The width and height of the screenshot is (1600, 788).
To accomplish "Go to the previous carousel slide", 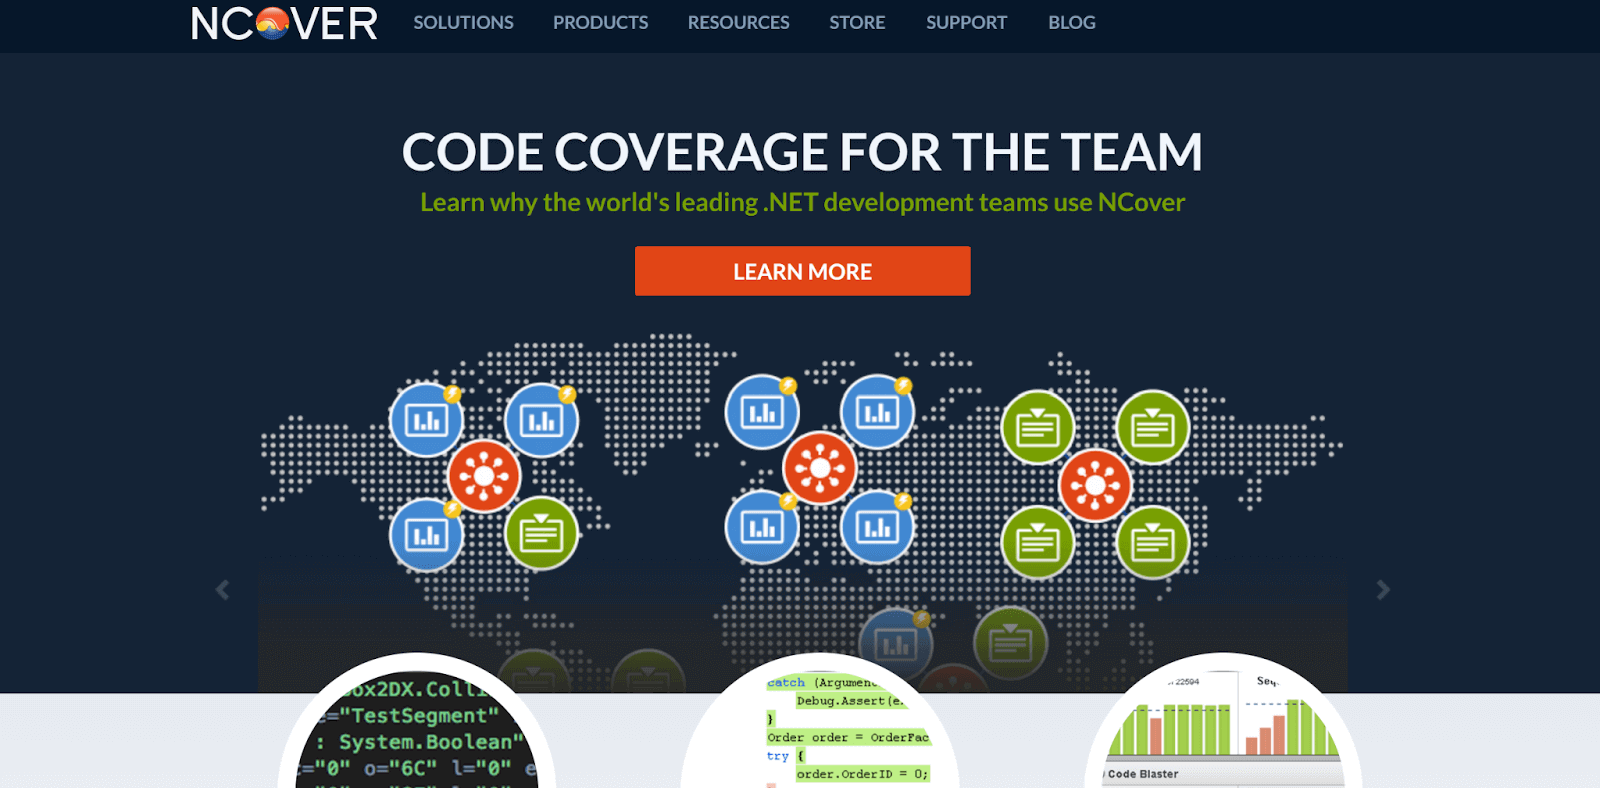I will pyautogui.click(x=222, y=590).
